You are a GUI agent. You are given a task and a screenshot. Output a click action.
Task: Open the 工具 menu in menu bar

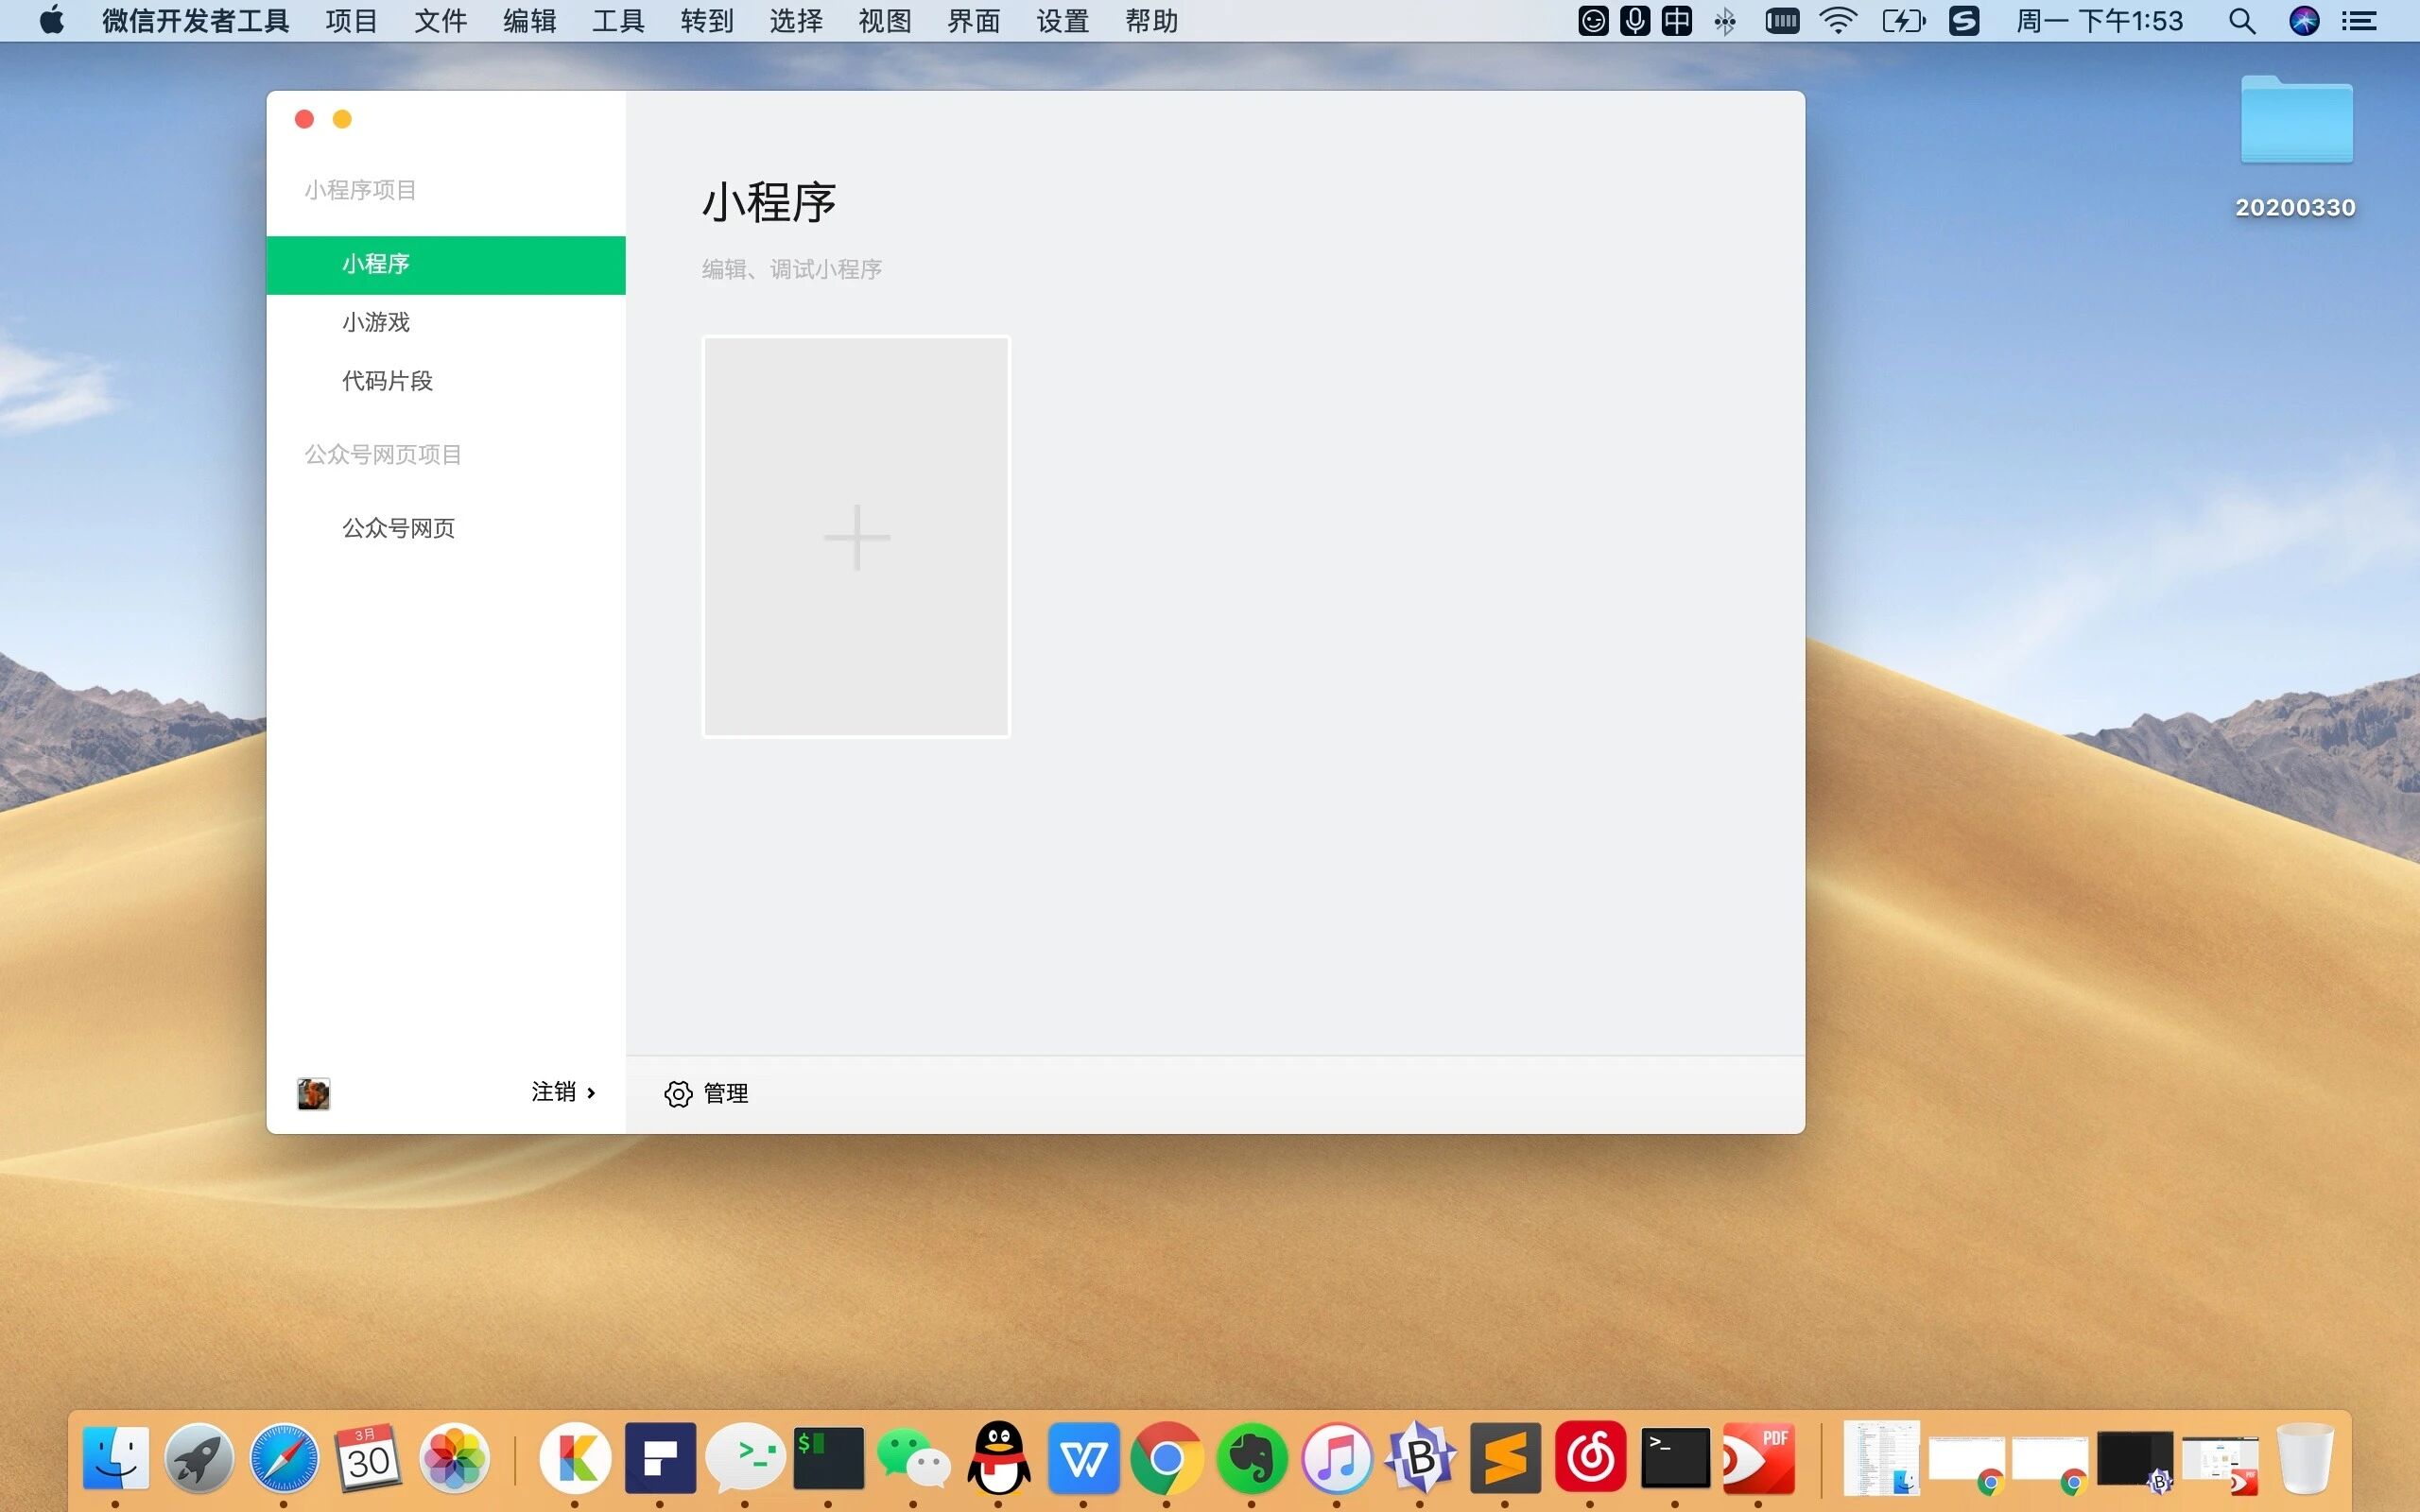tap(617, 21)
